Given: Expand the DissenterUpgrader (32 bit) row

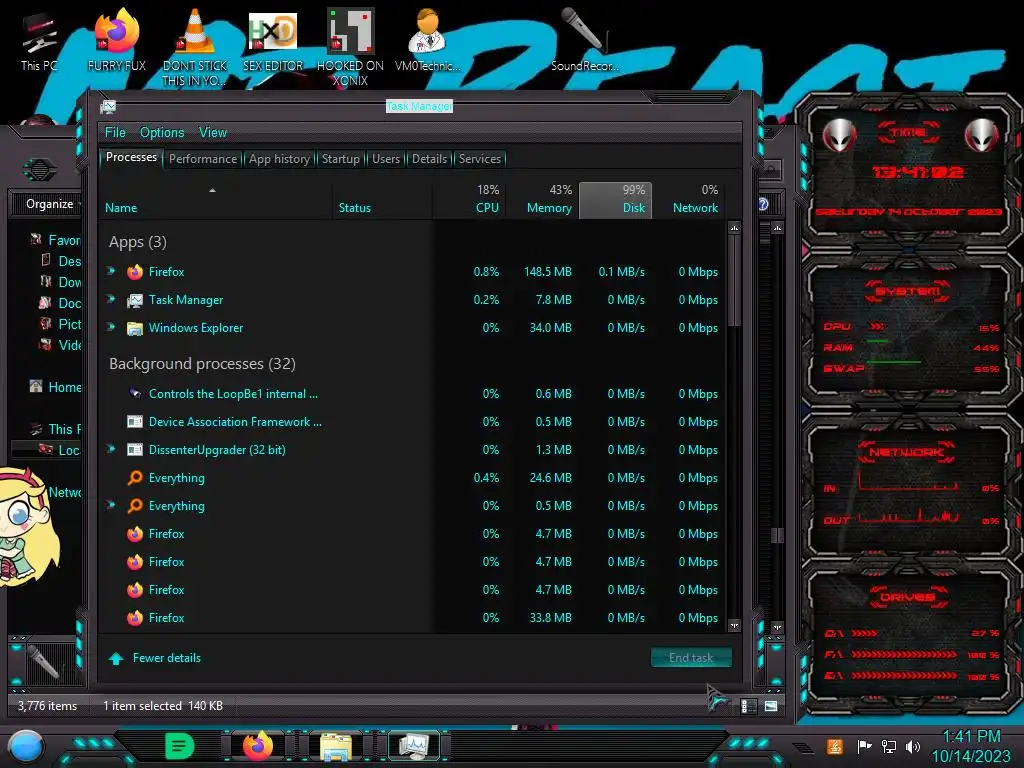Looking at the screenshot, I should 111,449.
